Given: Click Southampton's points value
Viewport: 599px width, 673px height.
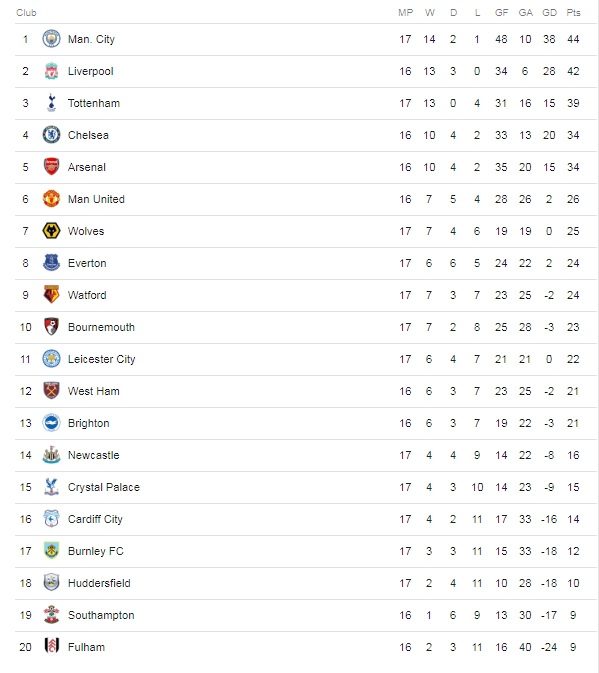Looking at the screenshot, I should [x=573, y=615].
